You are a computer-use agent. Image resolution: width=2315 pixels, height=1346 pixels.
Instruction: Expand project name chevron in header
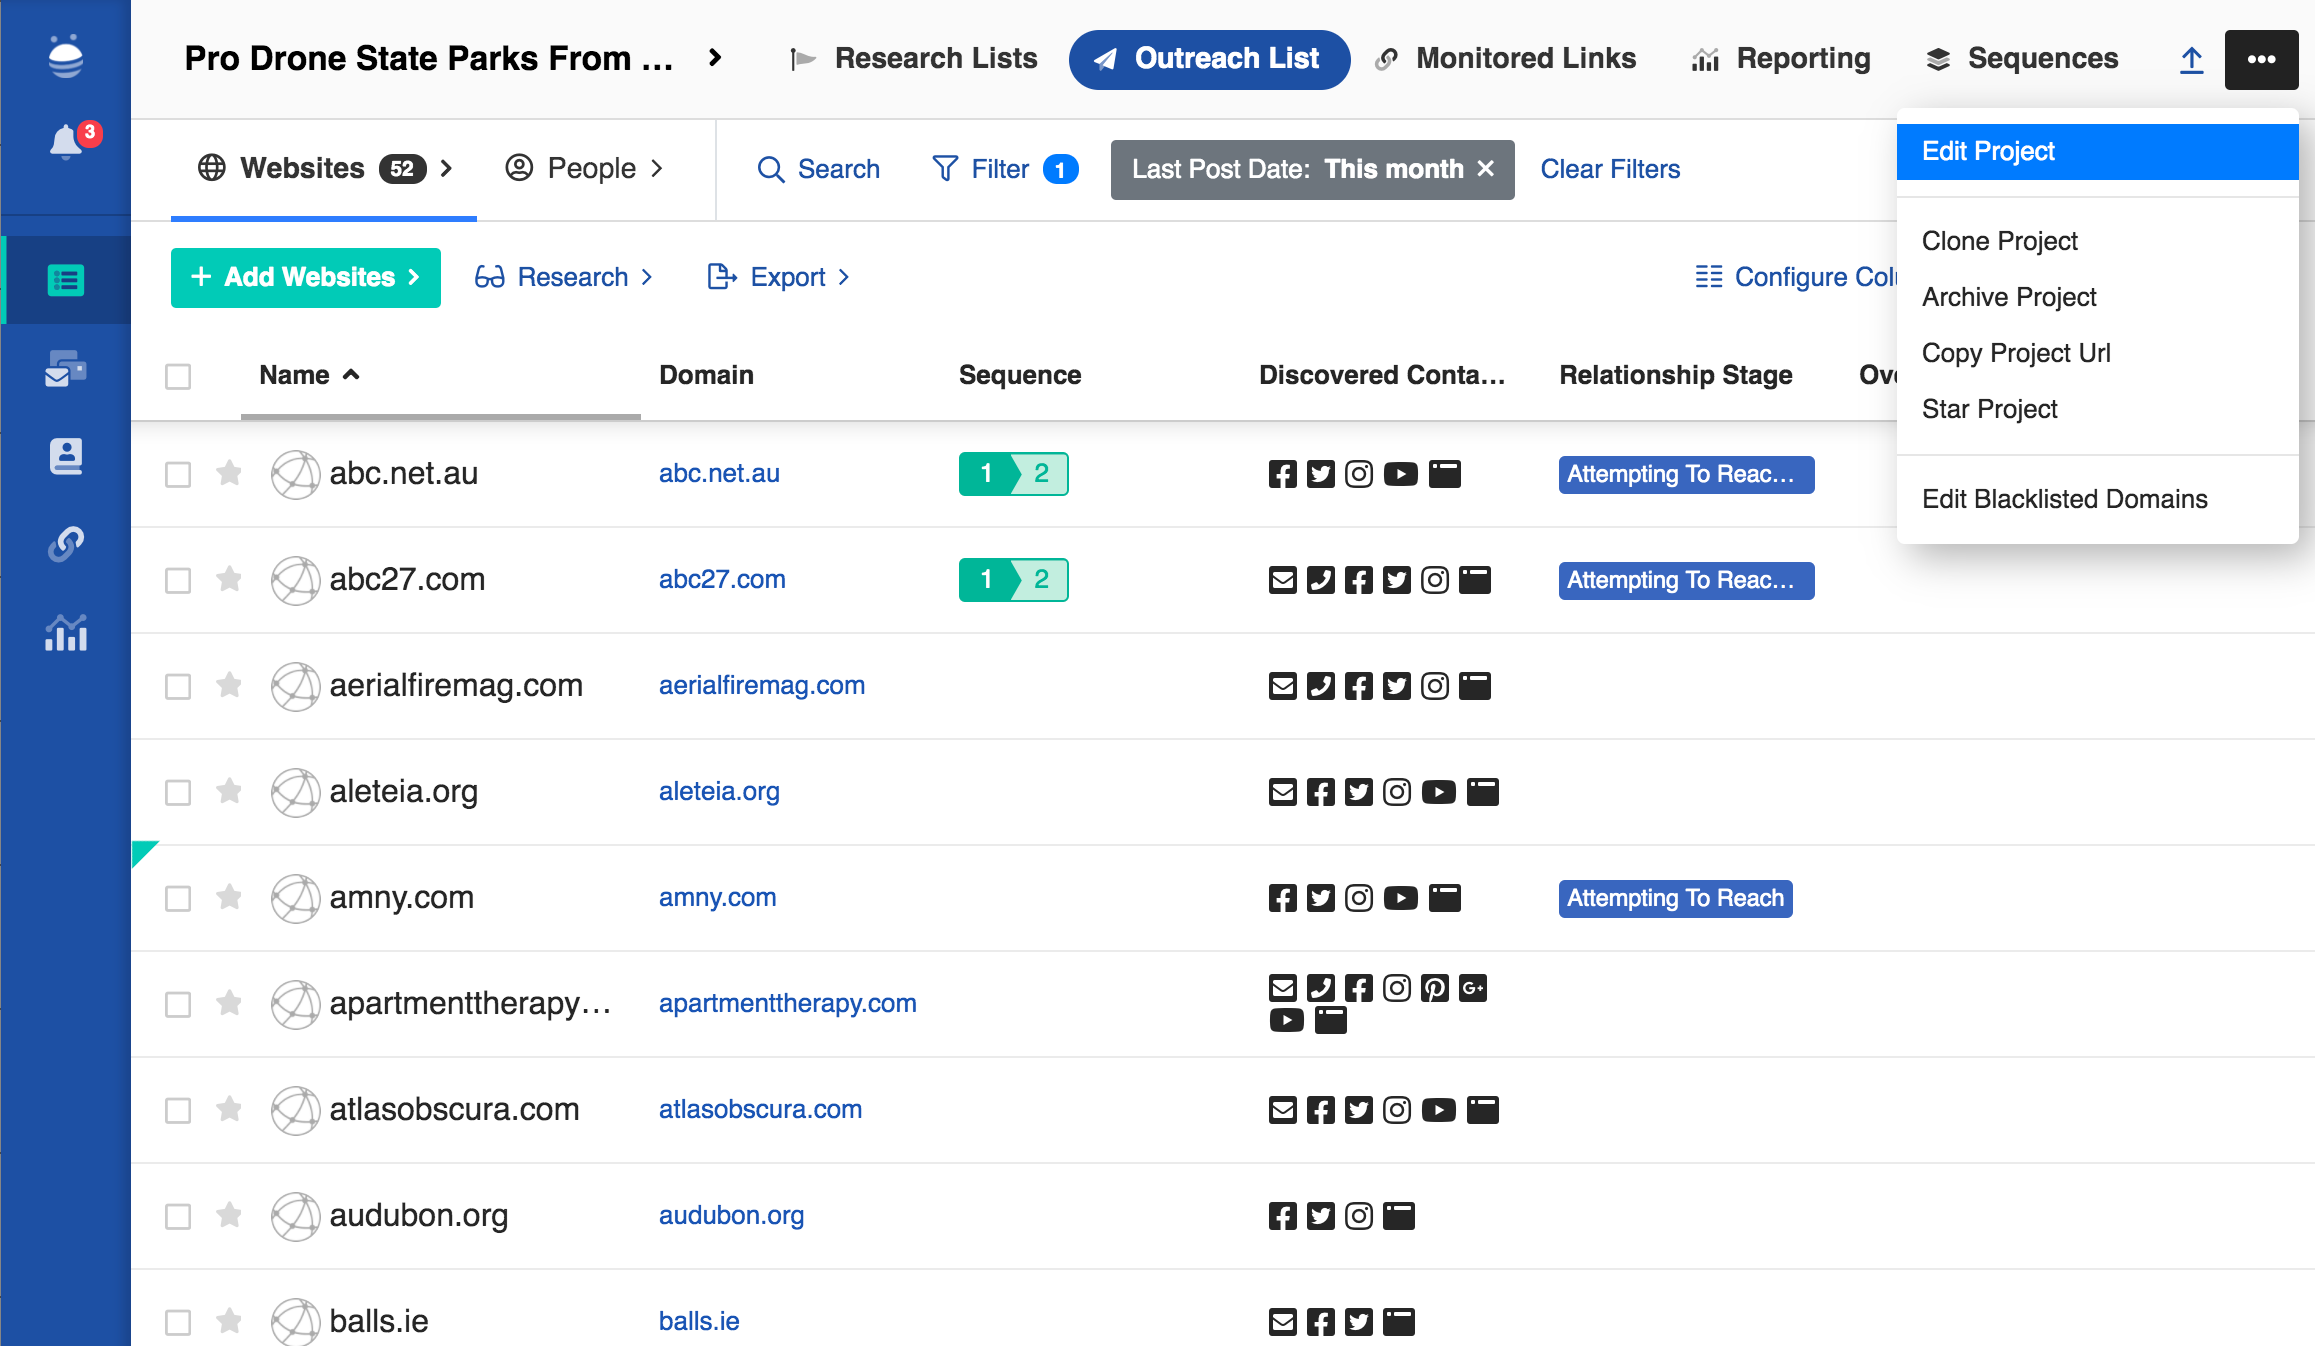tap(714, 58)
